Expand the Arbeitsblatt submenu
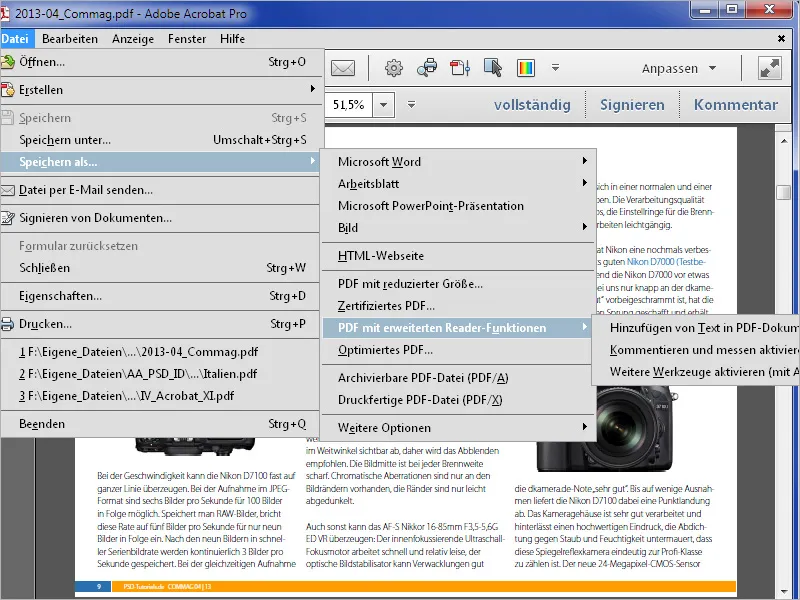 coord(585,183)
